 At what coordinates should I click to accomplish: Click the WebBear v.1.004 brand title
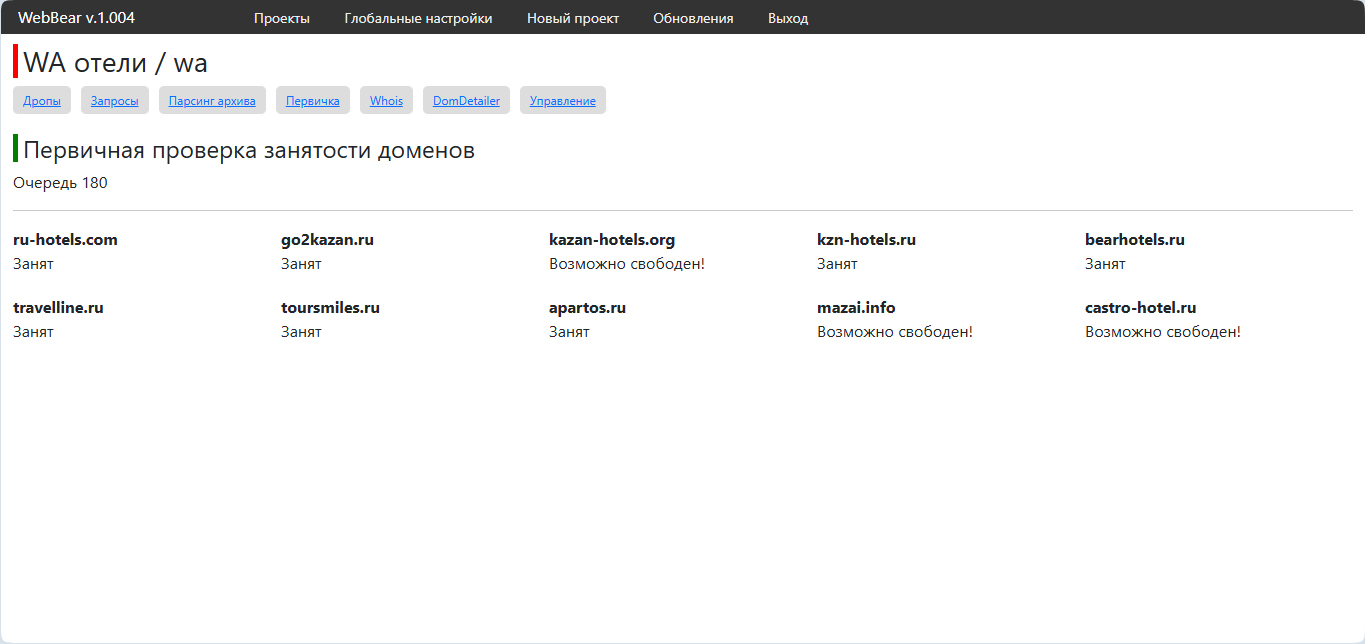pos(76,18)
